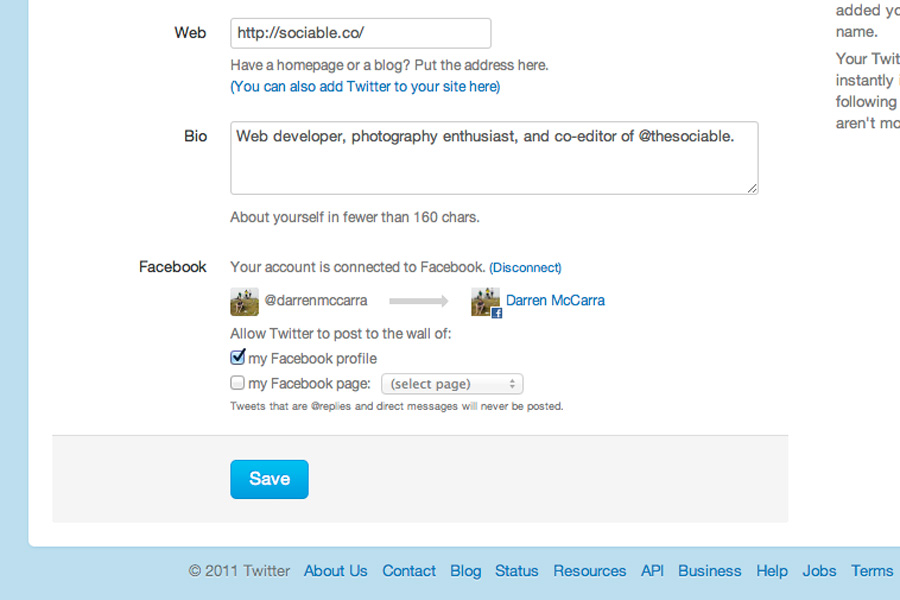Click the Twitter avatar next to @darrenmccarra
Viewport: 900px width, 600px height.
pyautogui.click(x=244, y=301)
